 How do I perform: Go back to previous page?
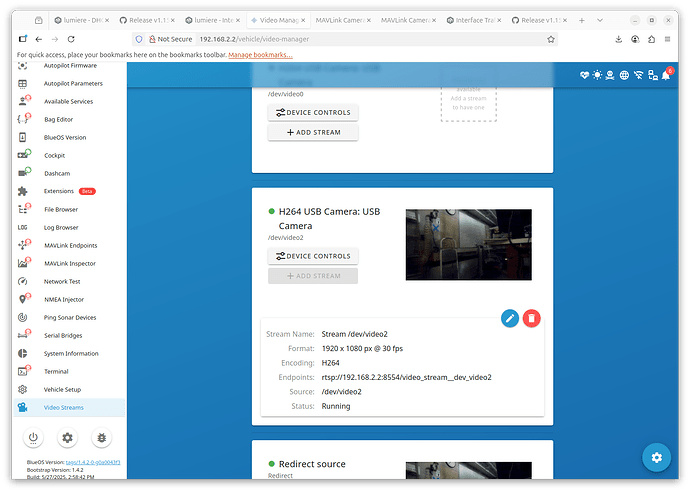point(39,39)
